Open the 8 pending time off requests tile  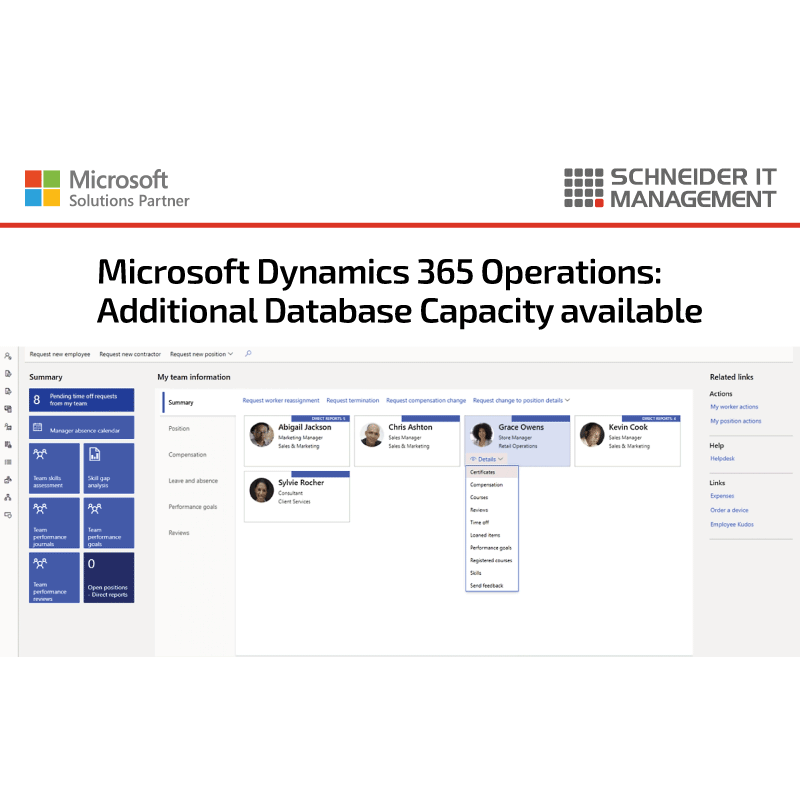(x=82, y=400)
